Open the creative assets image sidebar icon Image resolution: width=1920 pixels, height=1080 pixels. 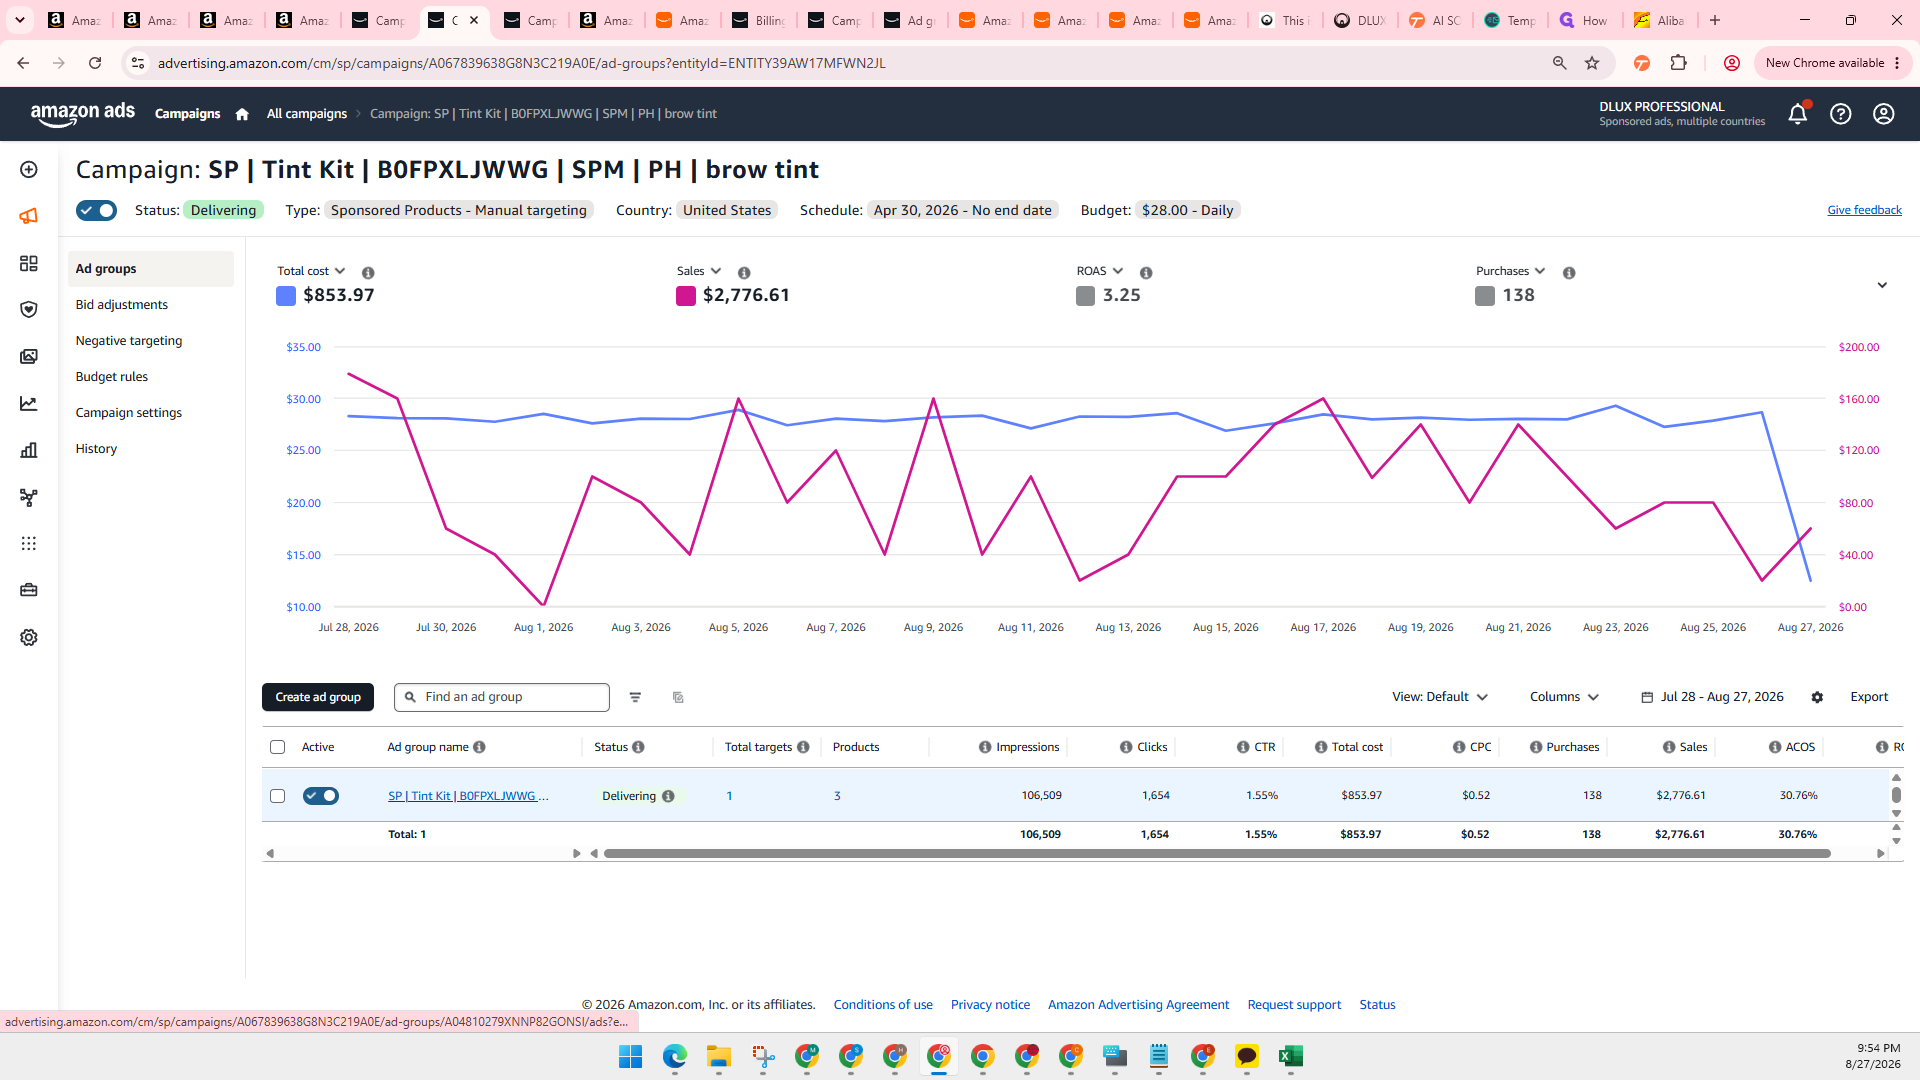(x=29, y=356)
